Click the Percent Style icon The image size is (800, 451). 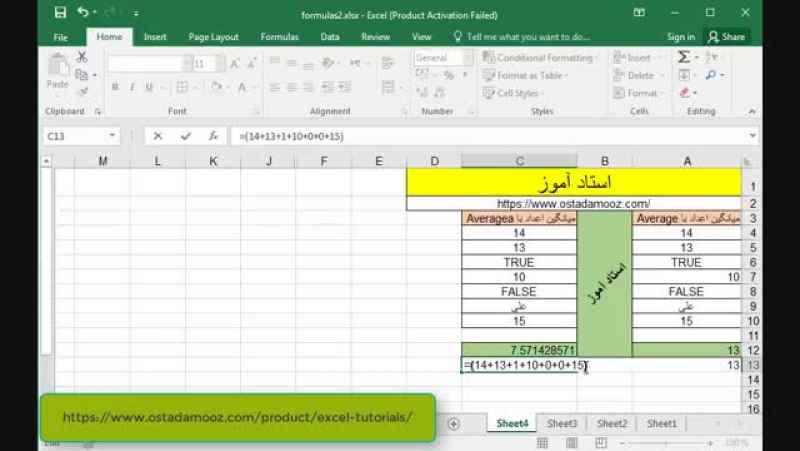(448, 76)
